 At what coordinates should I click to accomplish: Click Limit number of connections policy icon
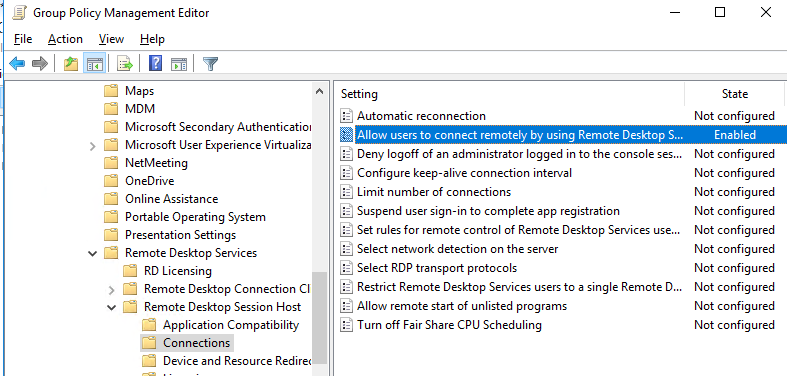(346, 192)
